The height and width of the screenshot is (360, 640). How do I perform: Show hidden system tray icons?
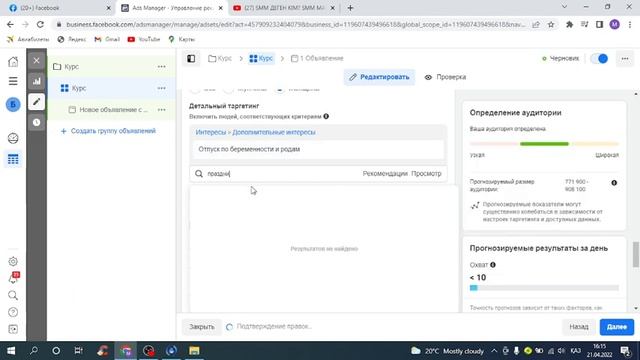click(494, 351)
